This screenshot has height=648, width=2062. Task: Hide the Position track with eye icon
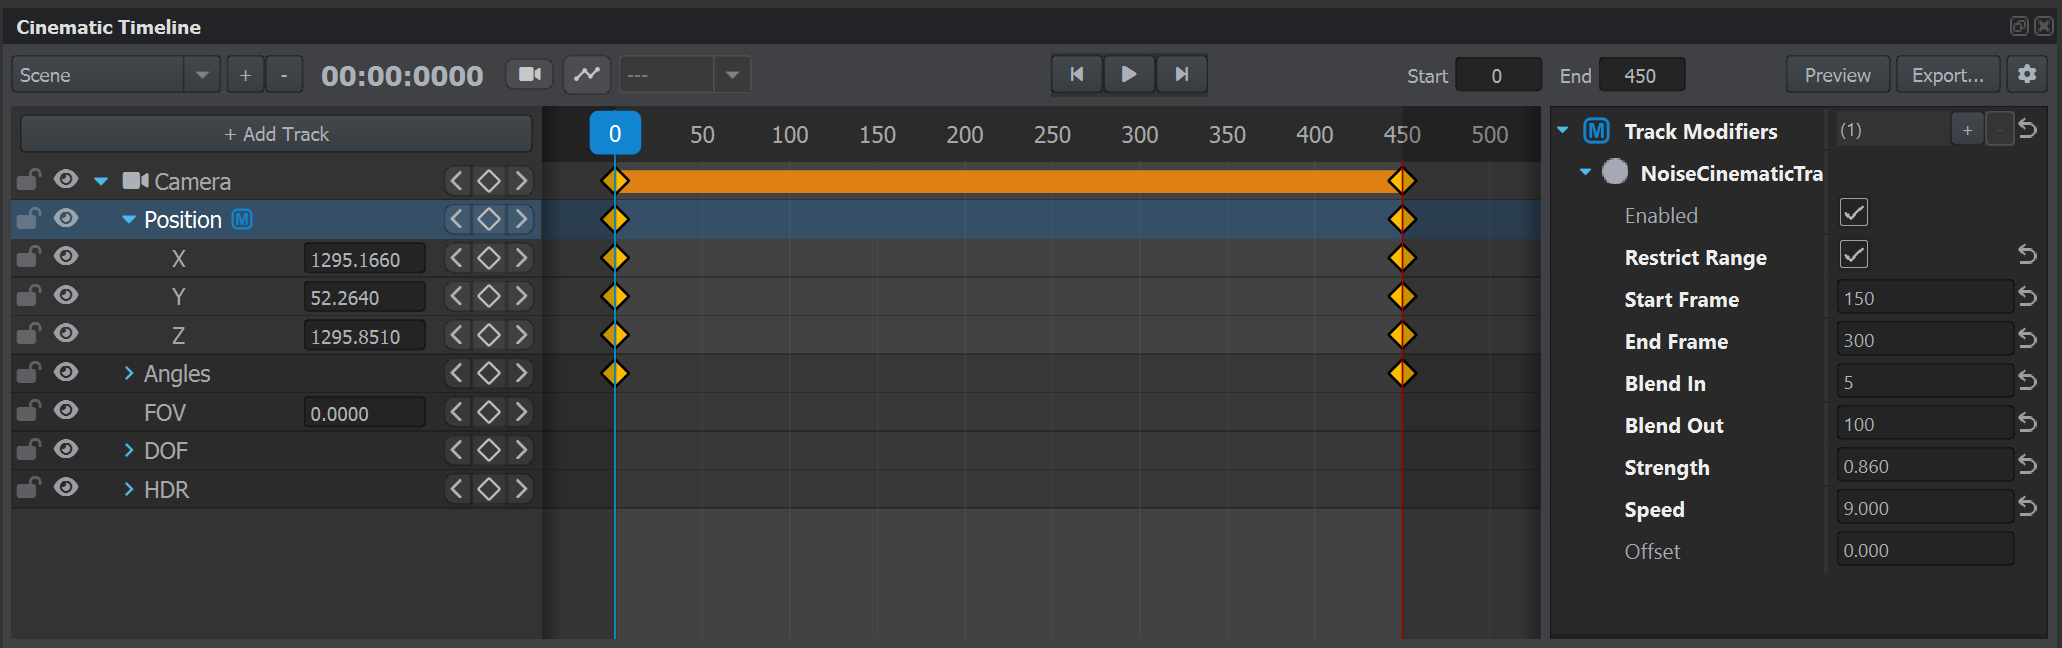(66, 218)
